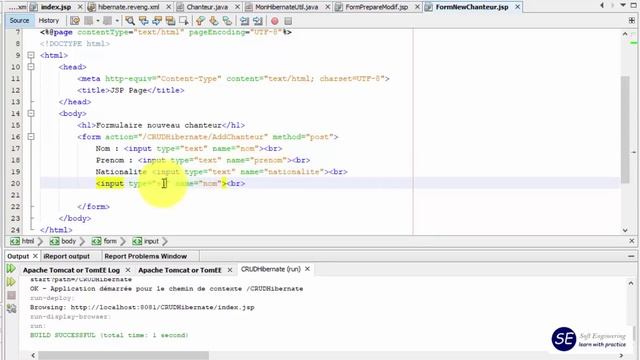The width and height of the screenshot is (640, 360).
Task: Close Apache Tomcat or TomEE Log tab
Action: [x=128, y=270]
